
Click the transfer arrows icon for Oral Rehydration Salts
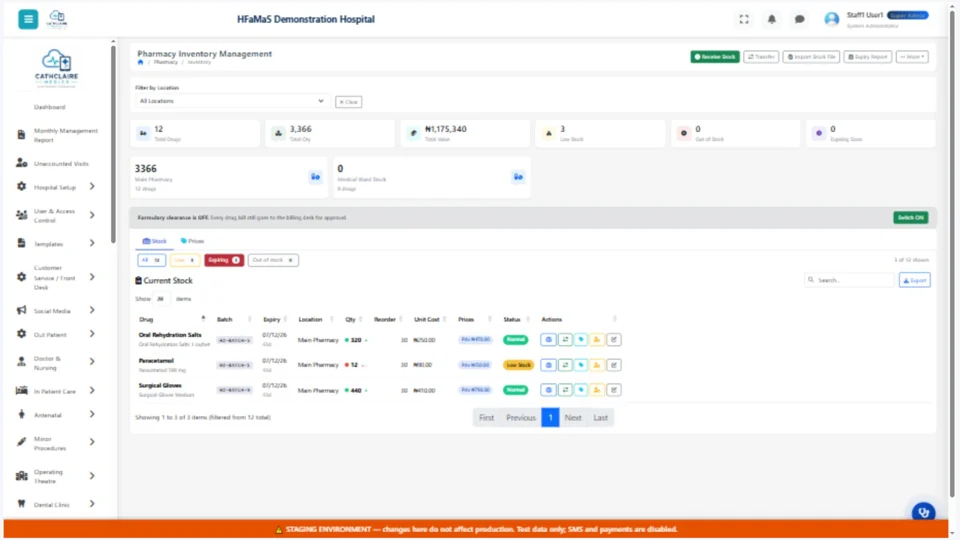564,340
